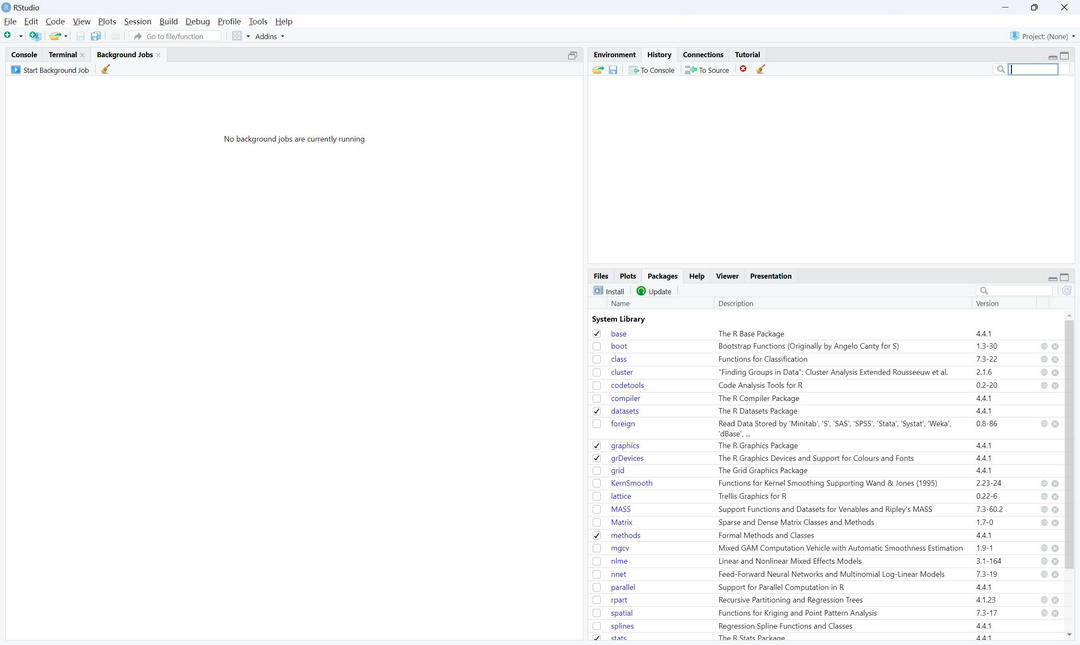Clear all history entries with the broom icon
Screen dimensions: 1080x645
coord(761,69)
